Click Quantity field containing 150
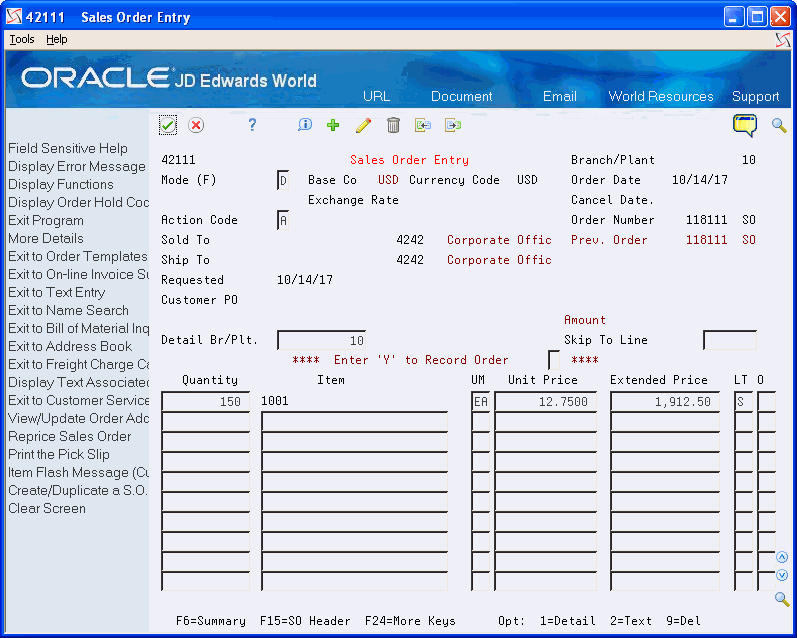 point(205,401)
